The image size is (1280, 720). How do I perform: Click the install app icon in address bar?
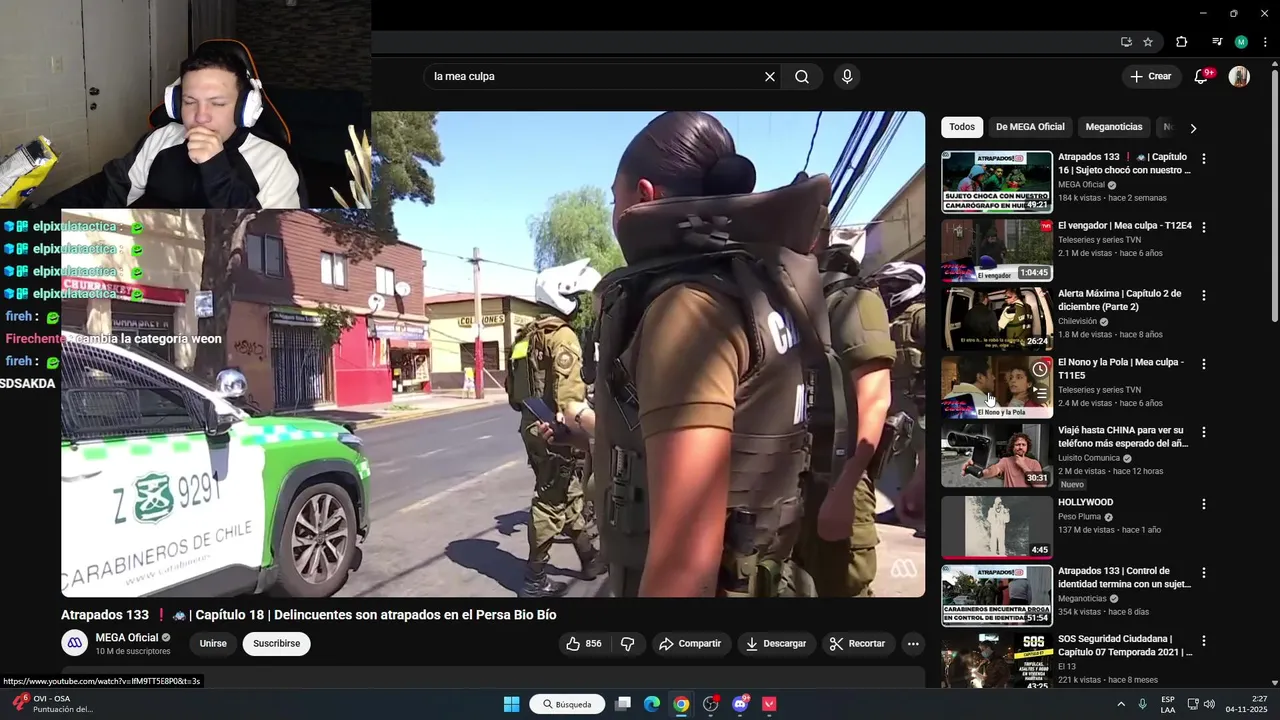(1126, 42)
